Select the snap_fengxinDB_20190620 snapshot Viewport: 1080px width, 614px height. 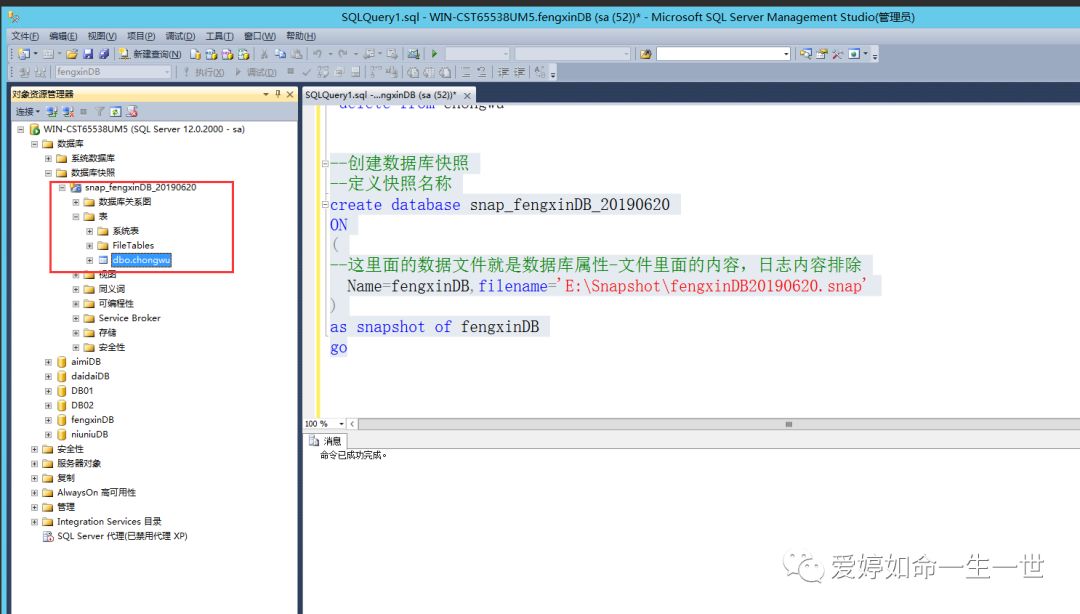pos(141,187)
